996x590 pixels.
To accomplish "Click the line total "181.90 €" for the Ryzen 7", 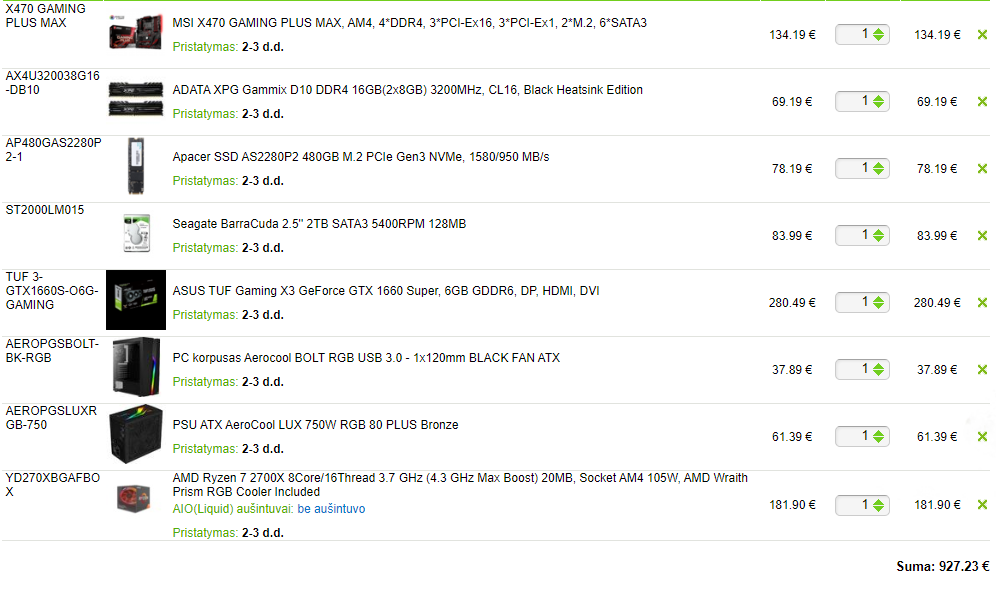I will 937,505.
